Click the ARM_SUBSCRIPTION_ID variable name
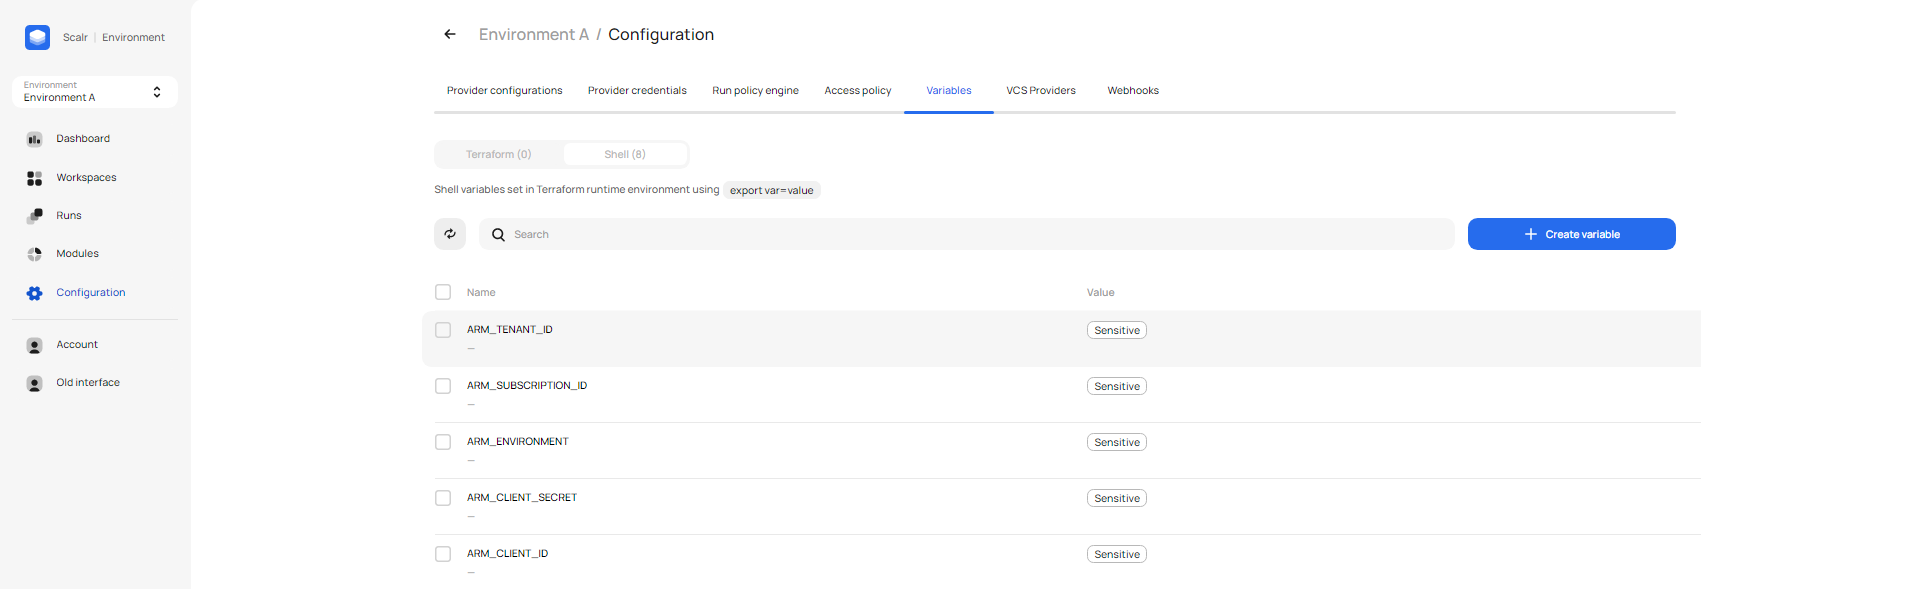 pos(527,386)
